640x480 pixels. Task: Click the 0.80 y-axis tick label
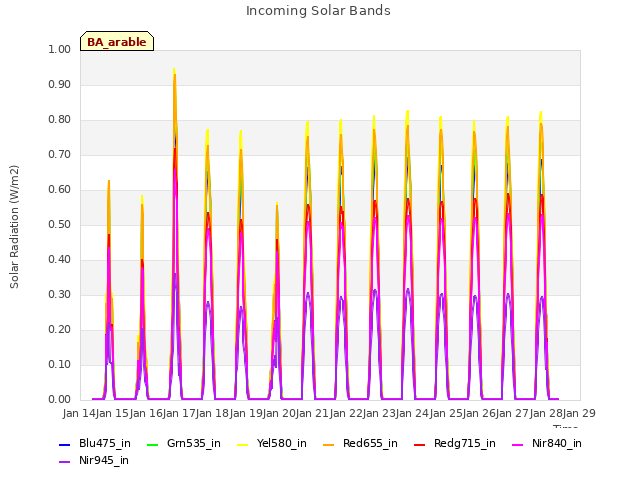click(x=60, y=120)
